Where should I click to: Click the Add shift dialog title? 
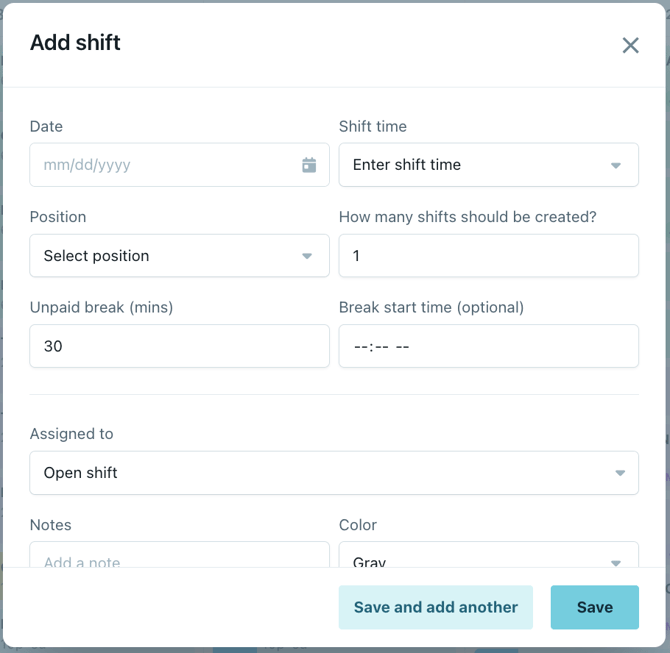tap(76, 42)
